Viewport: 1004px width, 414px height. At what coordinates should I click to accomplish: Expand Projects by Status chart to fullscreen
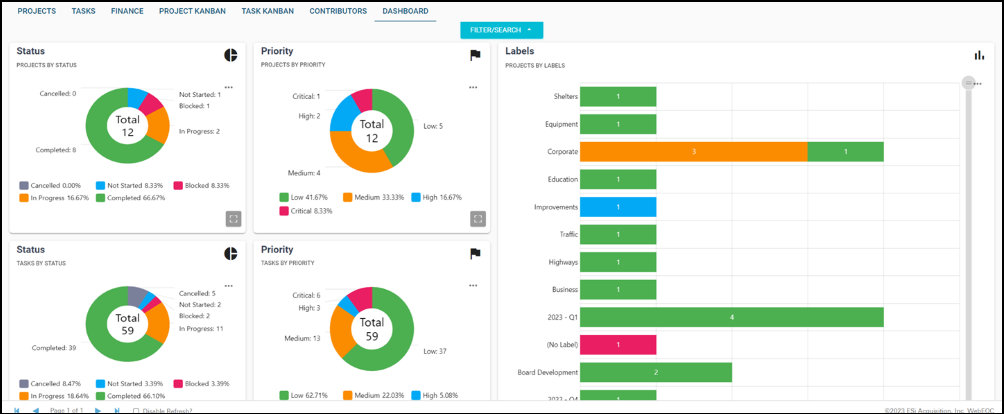(233, 218)
